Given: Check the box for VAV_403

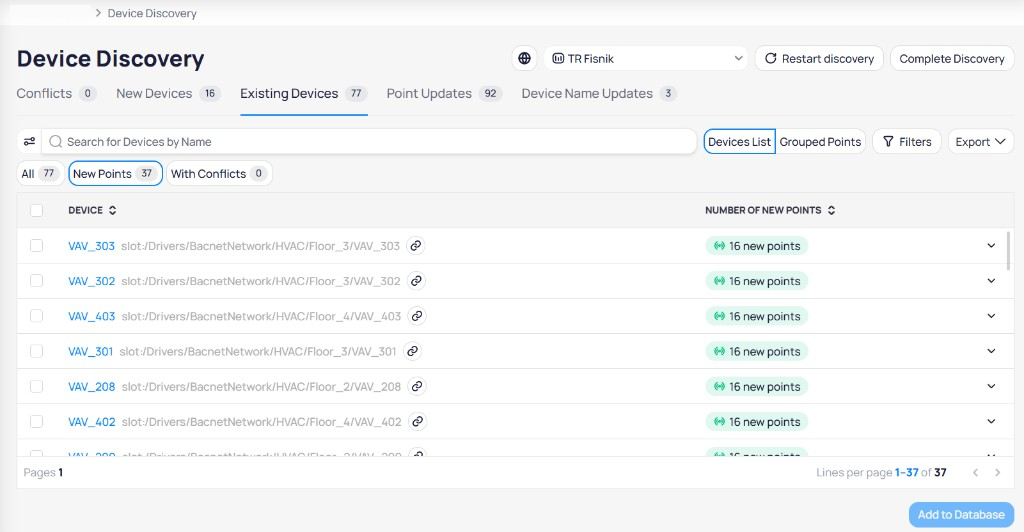Looking at the screenshot, I should [x=37, y=316].
